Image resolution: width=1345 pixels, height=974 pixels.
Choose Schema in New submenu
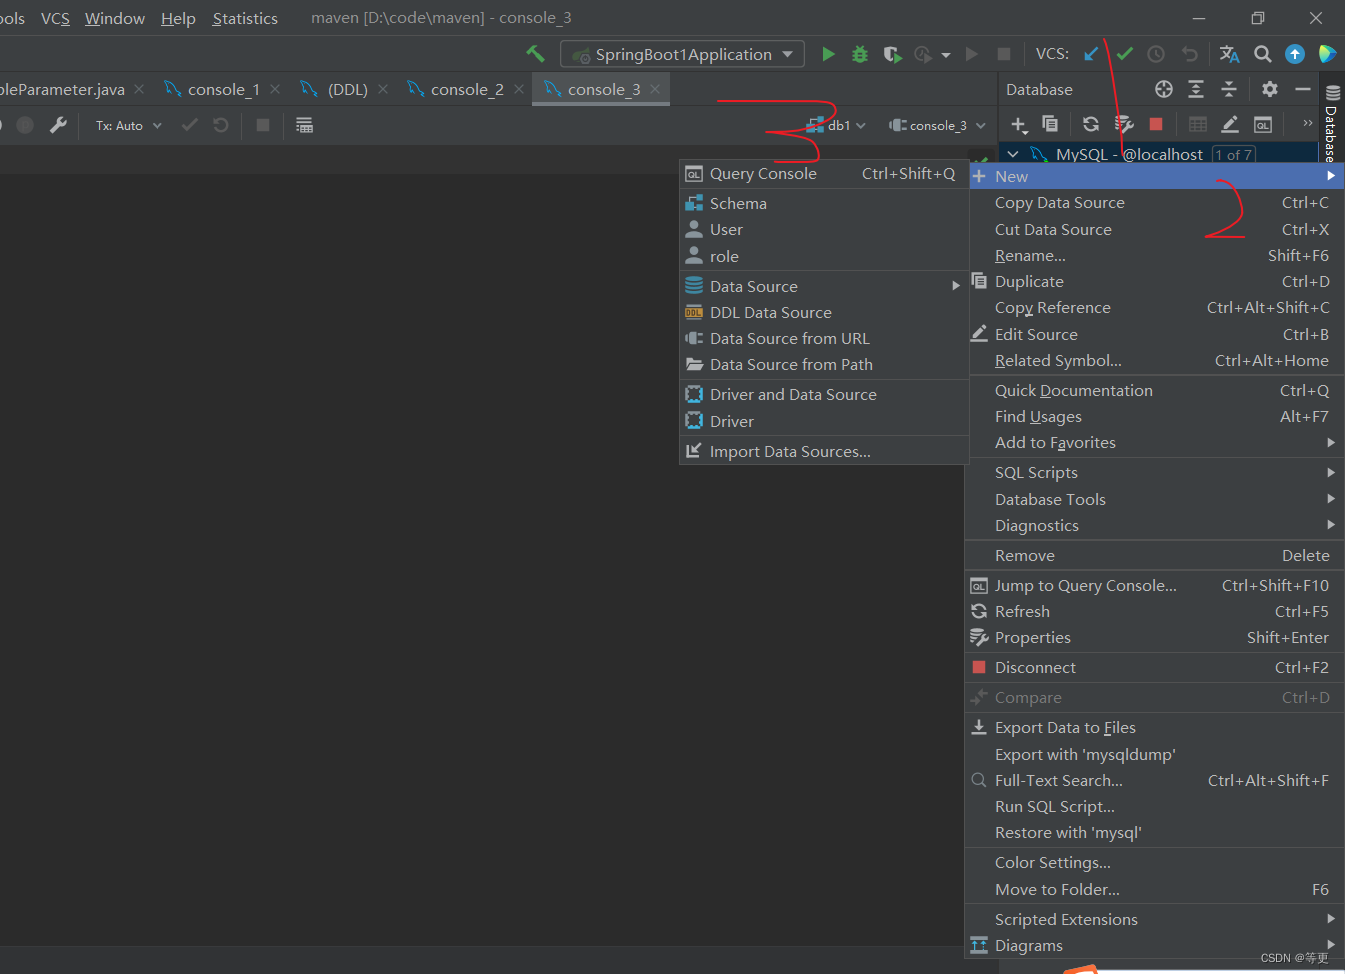(824, 203)
